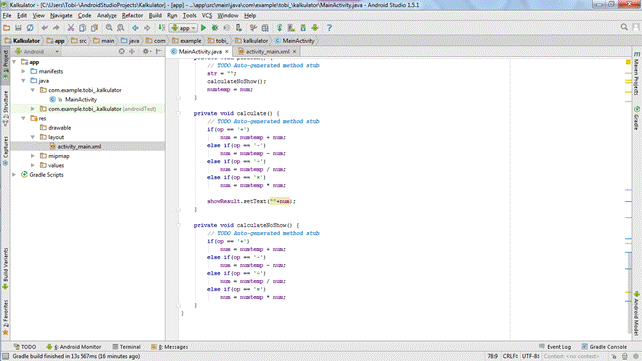
Task: Expand the manifests folder
Action: (23, 71)
